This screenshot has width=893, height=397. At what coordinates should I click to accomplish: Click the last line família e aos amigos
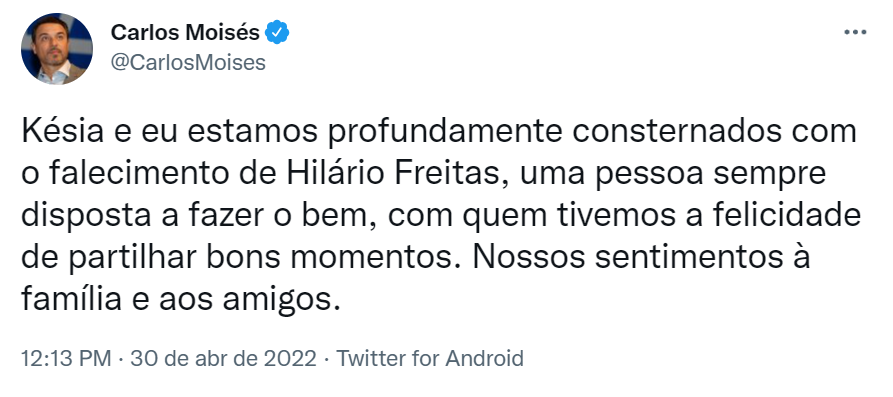point(181,299)
